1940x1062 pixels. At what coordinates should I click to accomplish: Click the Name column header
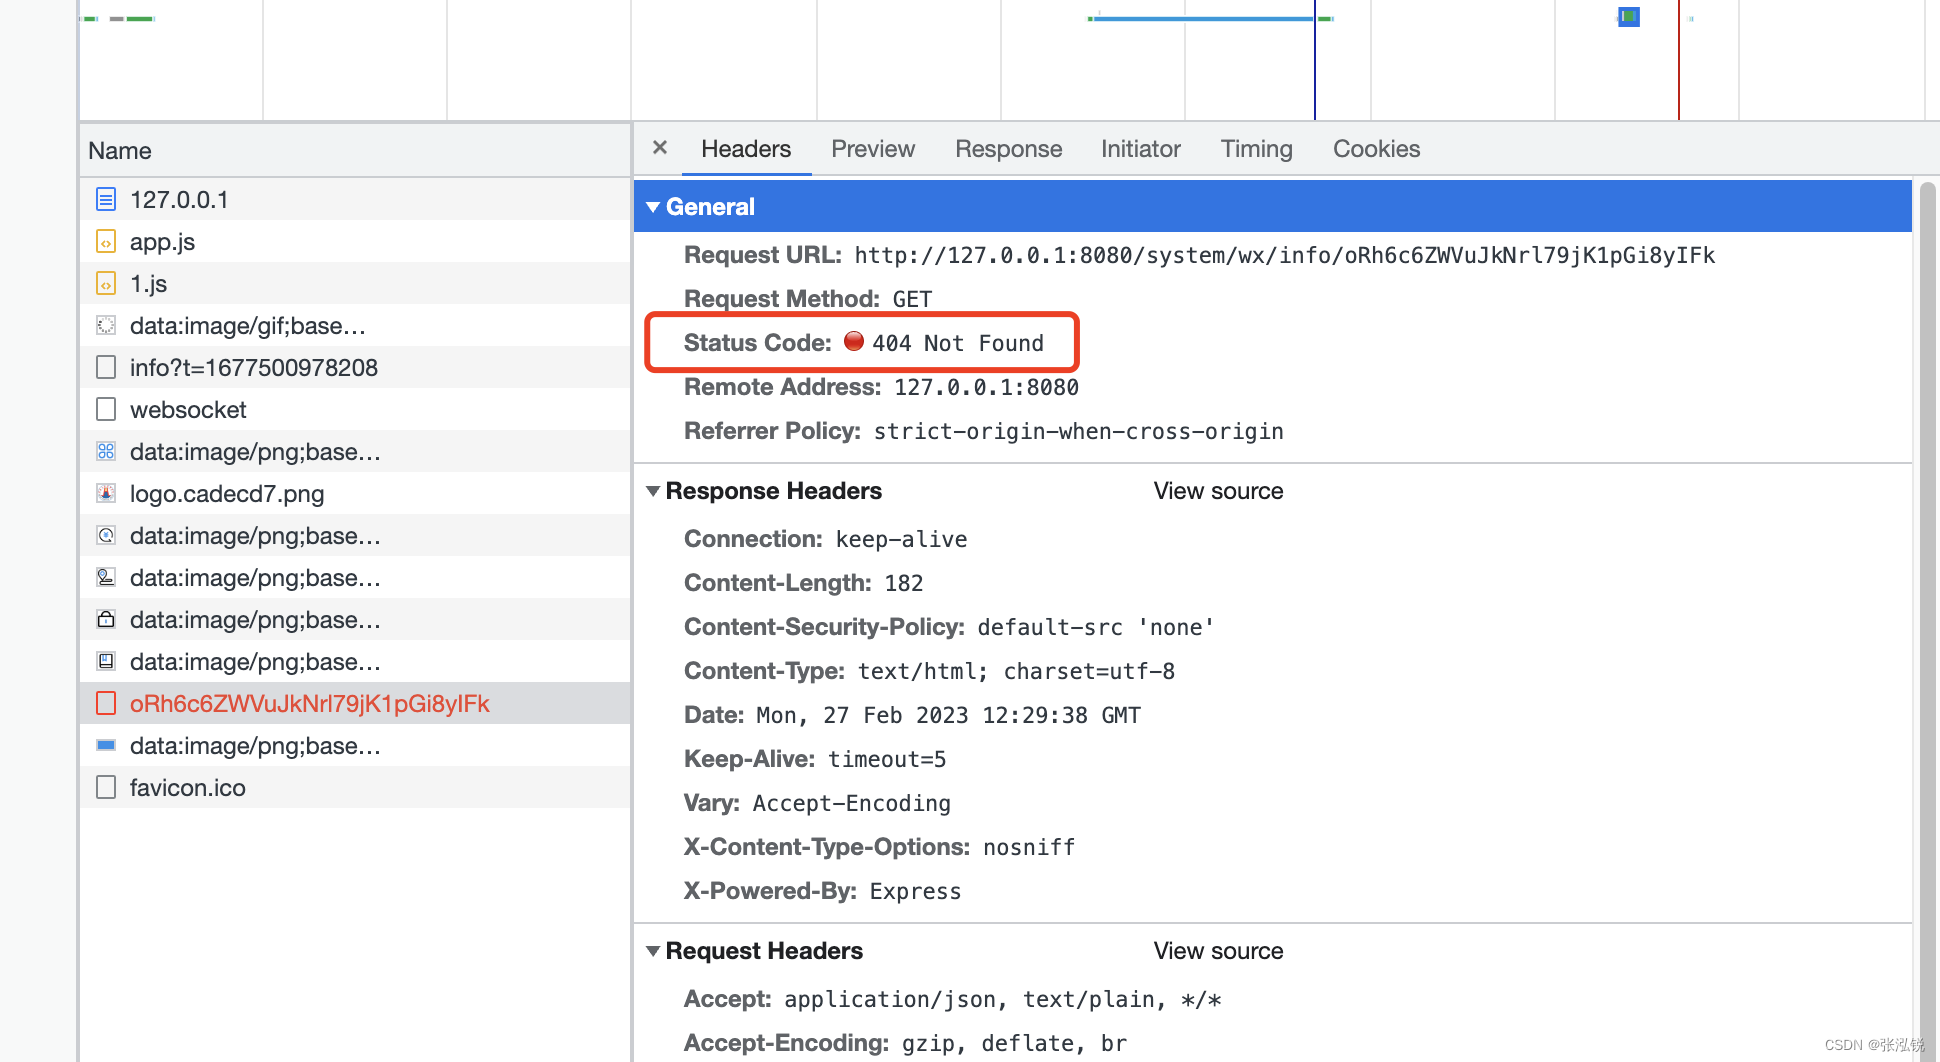[x=355, y=151]
